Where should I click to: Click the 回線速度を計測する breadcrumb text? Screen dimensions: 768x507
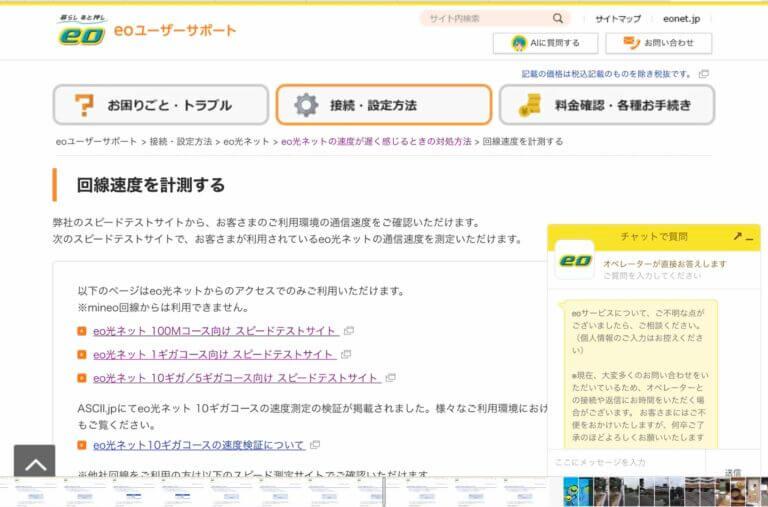[523, 142]
